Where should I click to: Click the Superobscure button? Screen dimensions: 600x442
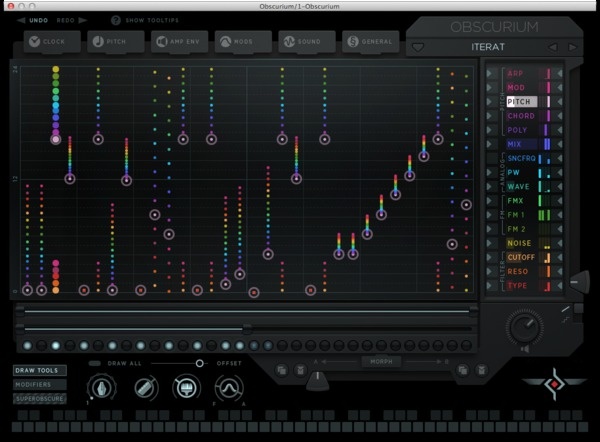(x=41, y=399)
